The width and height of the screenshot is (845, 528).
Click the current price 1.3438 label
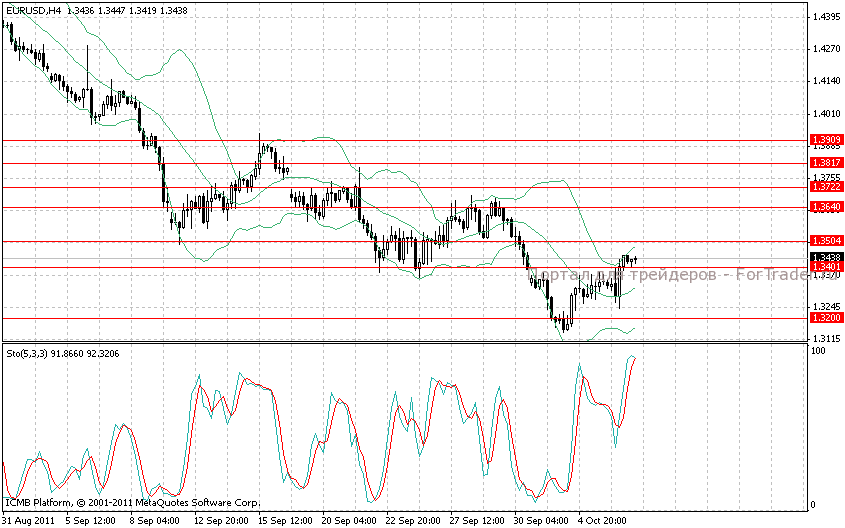(825, 258)
